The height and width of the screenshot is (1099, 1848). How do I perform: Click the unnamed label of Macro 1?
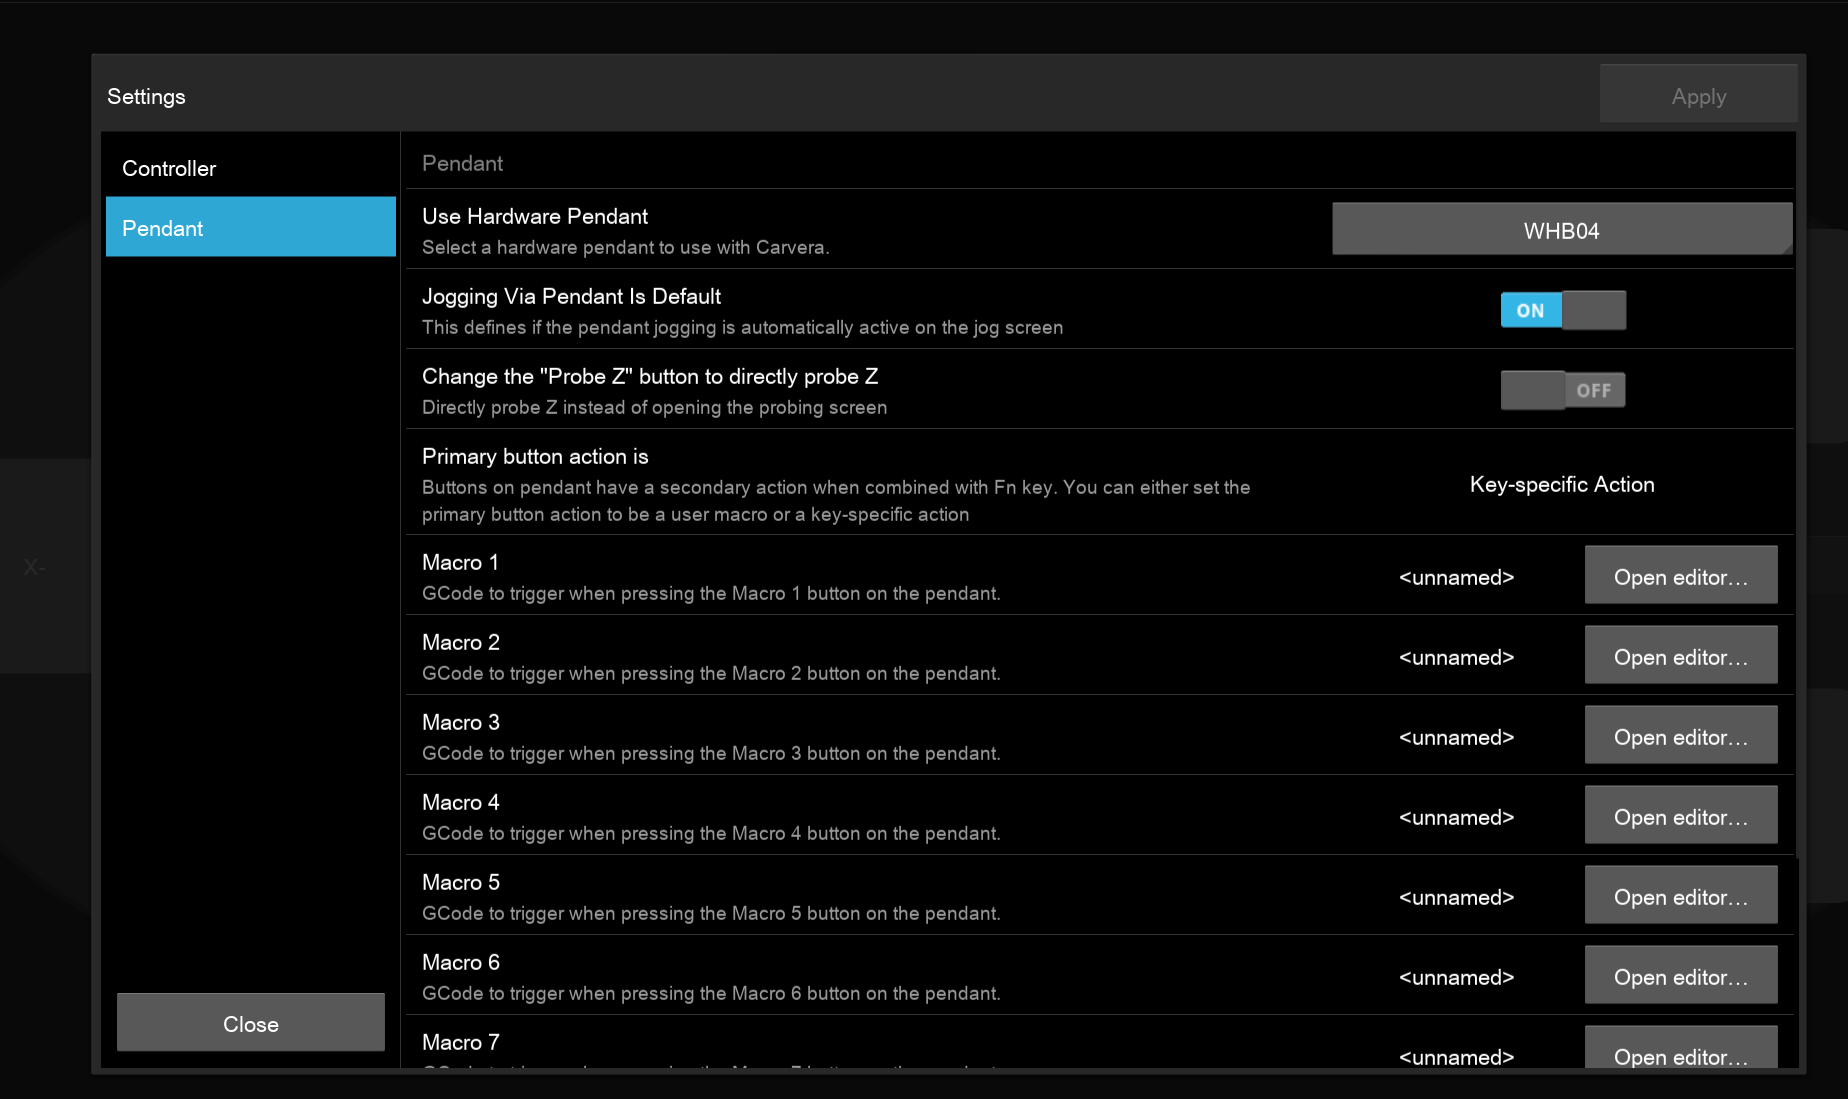point(1456,577)
